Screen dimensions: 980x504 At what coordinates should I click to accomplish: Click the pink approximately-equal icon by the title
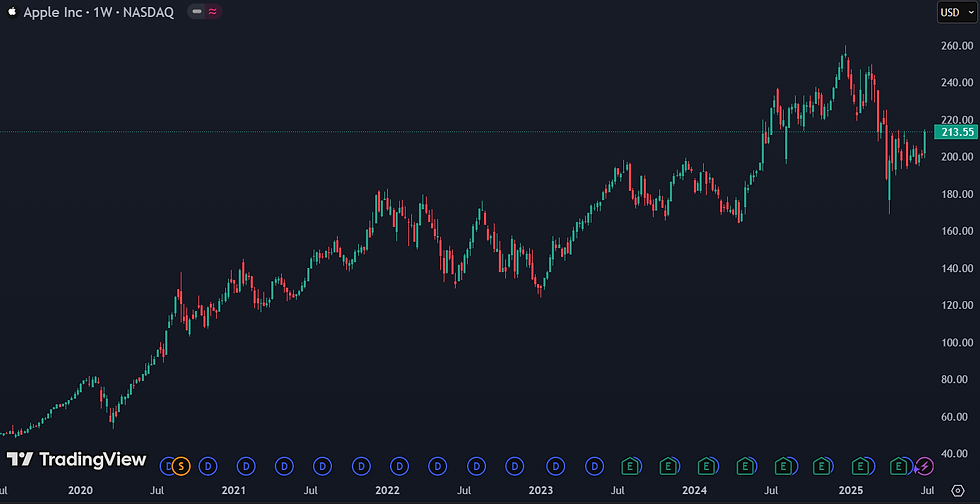[x=213, y=12]
